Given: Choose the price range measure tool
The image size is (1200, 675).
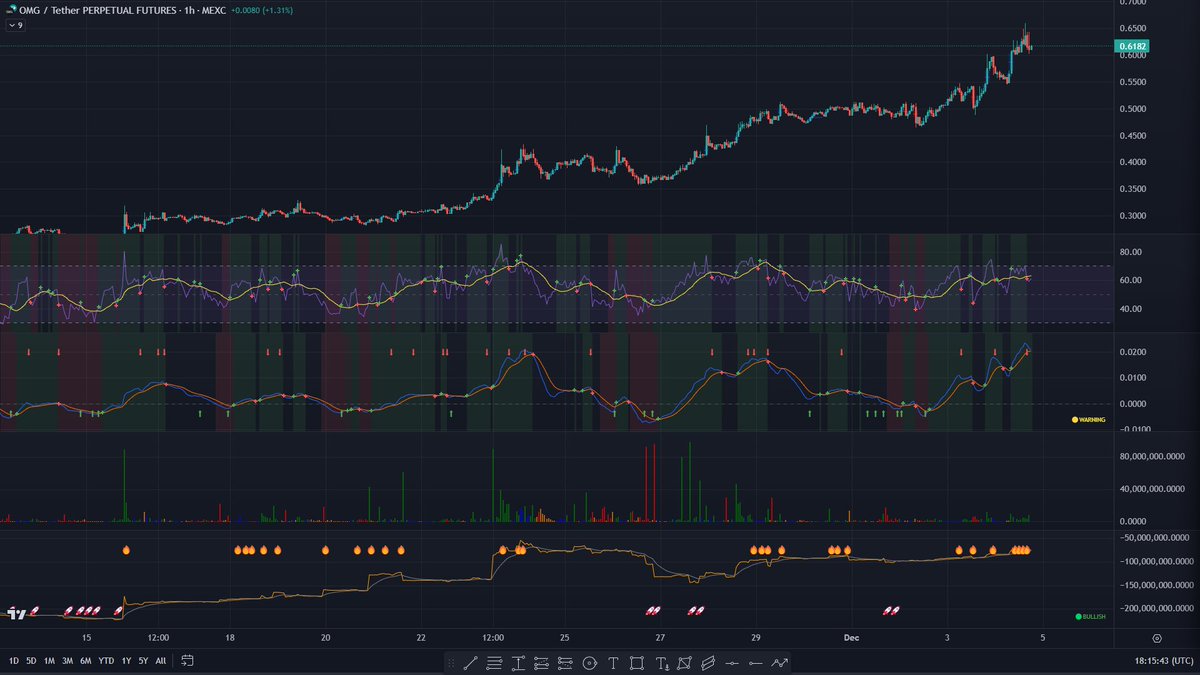Looking at the screenshot, I should (x=518, y=662).
